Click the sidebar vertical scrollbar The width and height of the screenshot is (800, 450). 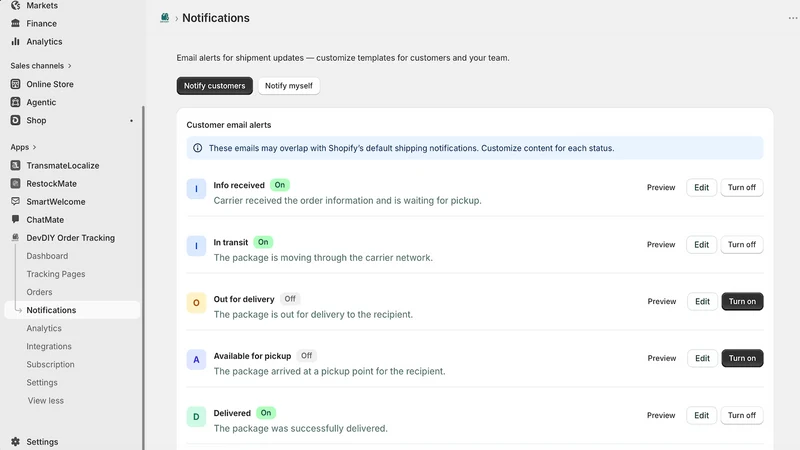click(143, 278)
